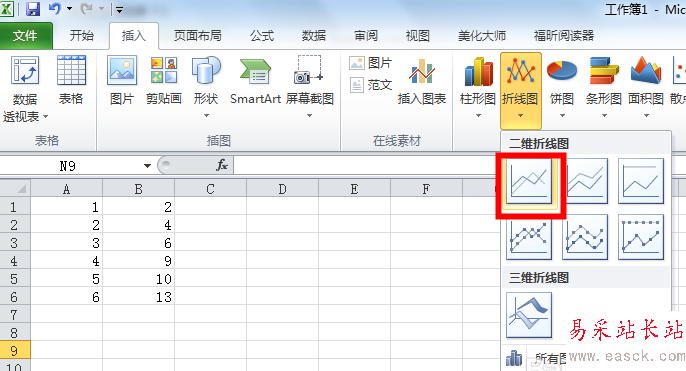Select column D header
Viewport: 686px width, 371px height.
click(282, 189)
